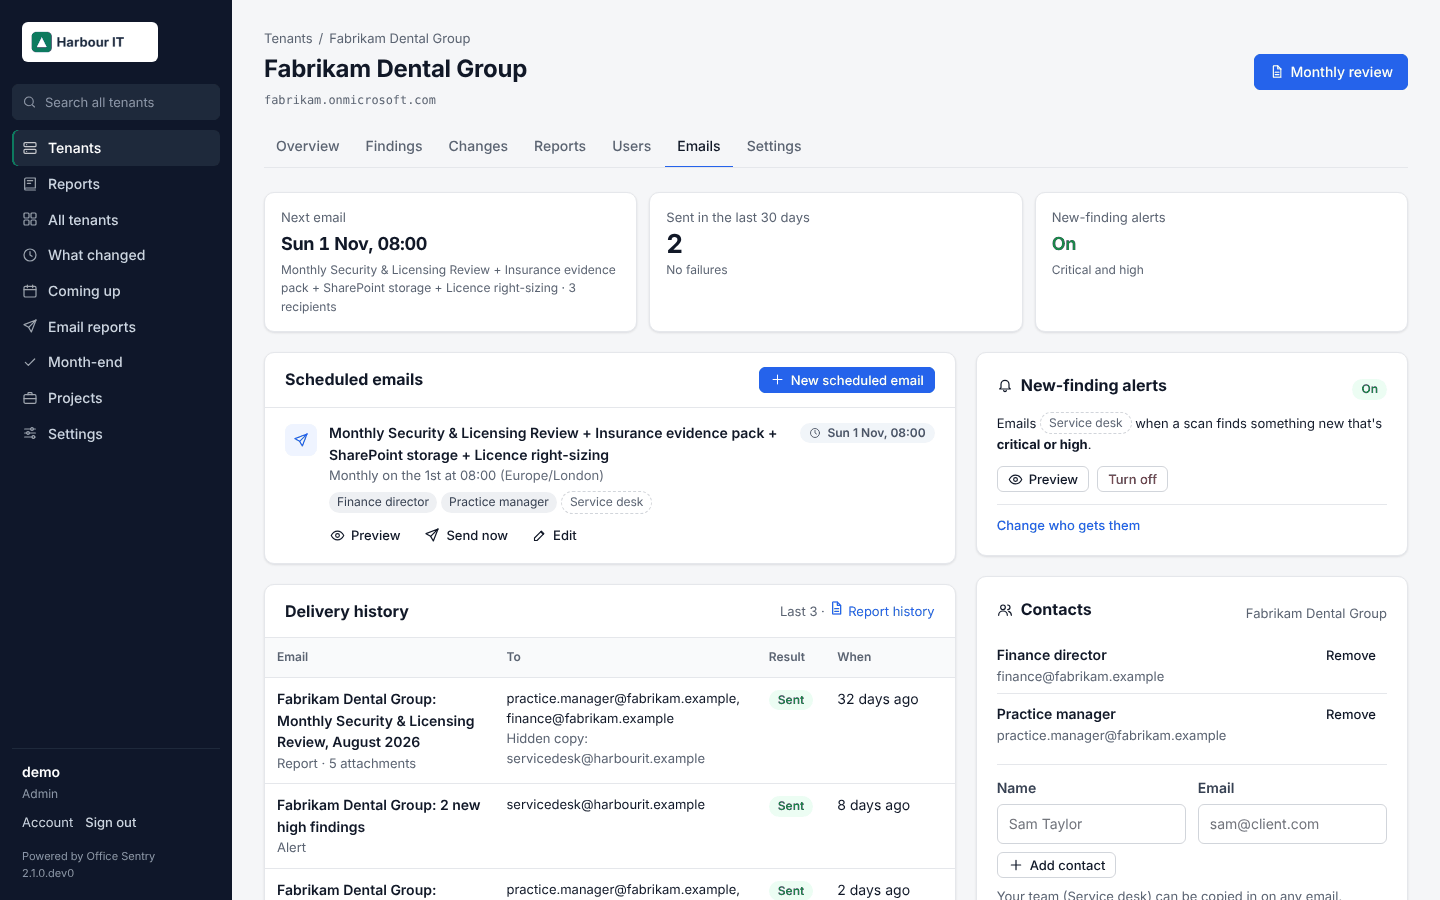Go to All tenants grid view
1440x900 pixels.
(x=116, y=220)
